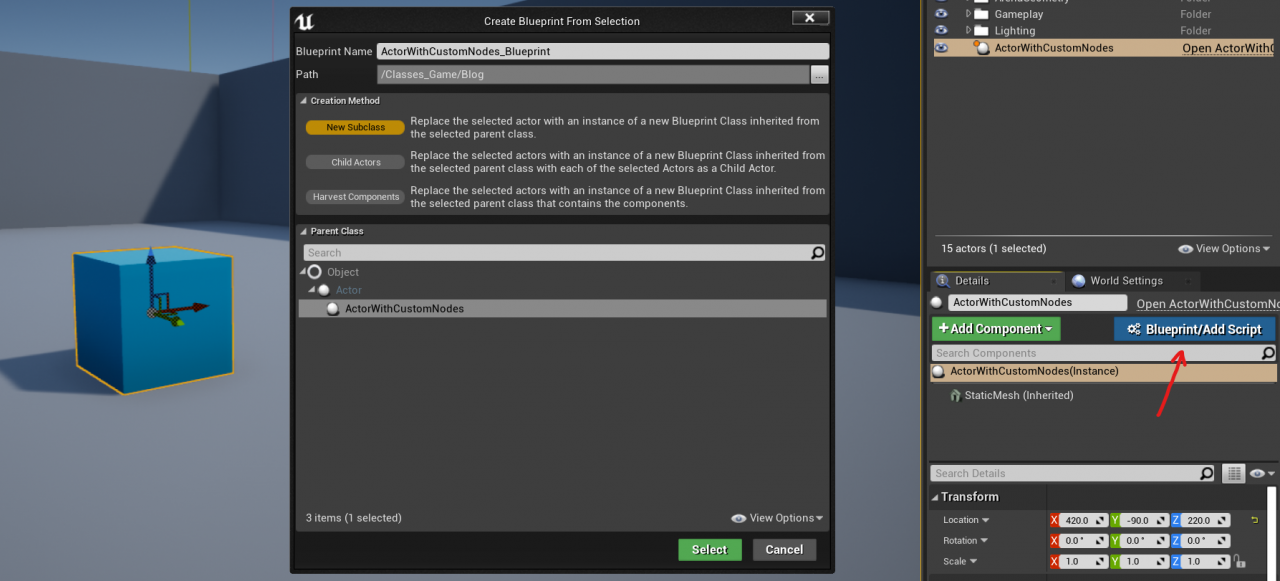
Task: Click the Search Components magnifier icon
Action: click(1267, 353)
